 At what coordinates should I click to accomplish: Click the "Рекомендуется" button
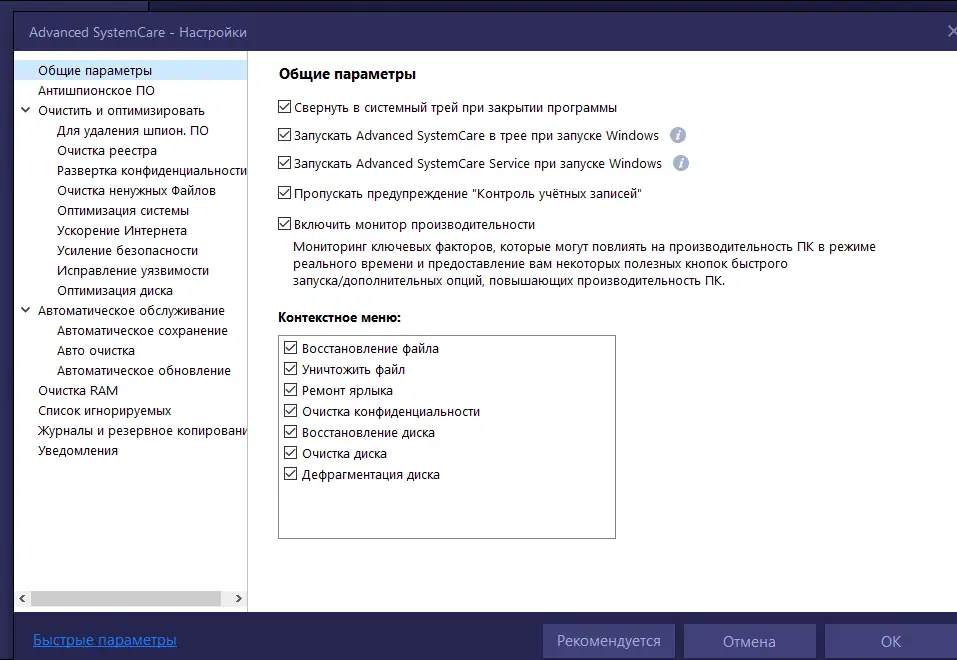coord(609,641)
